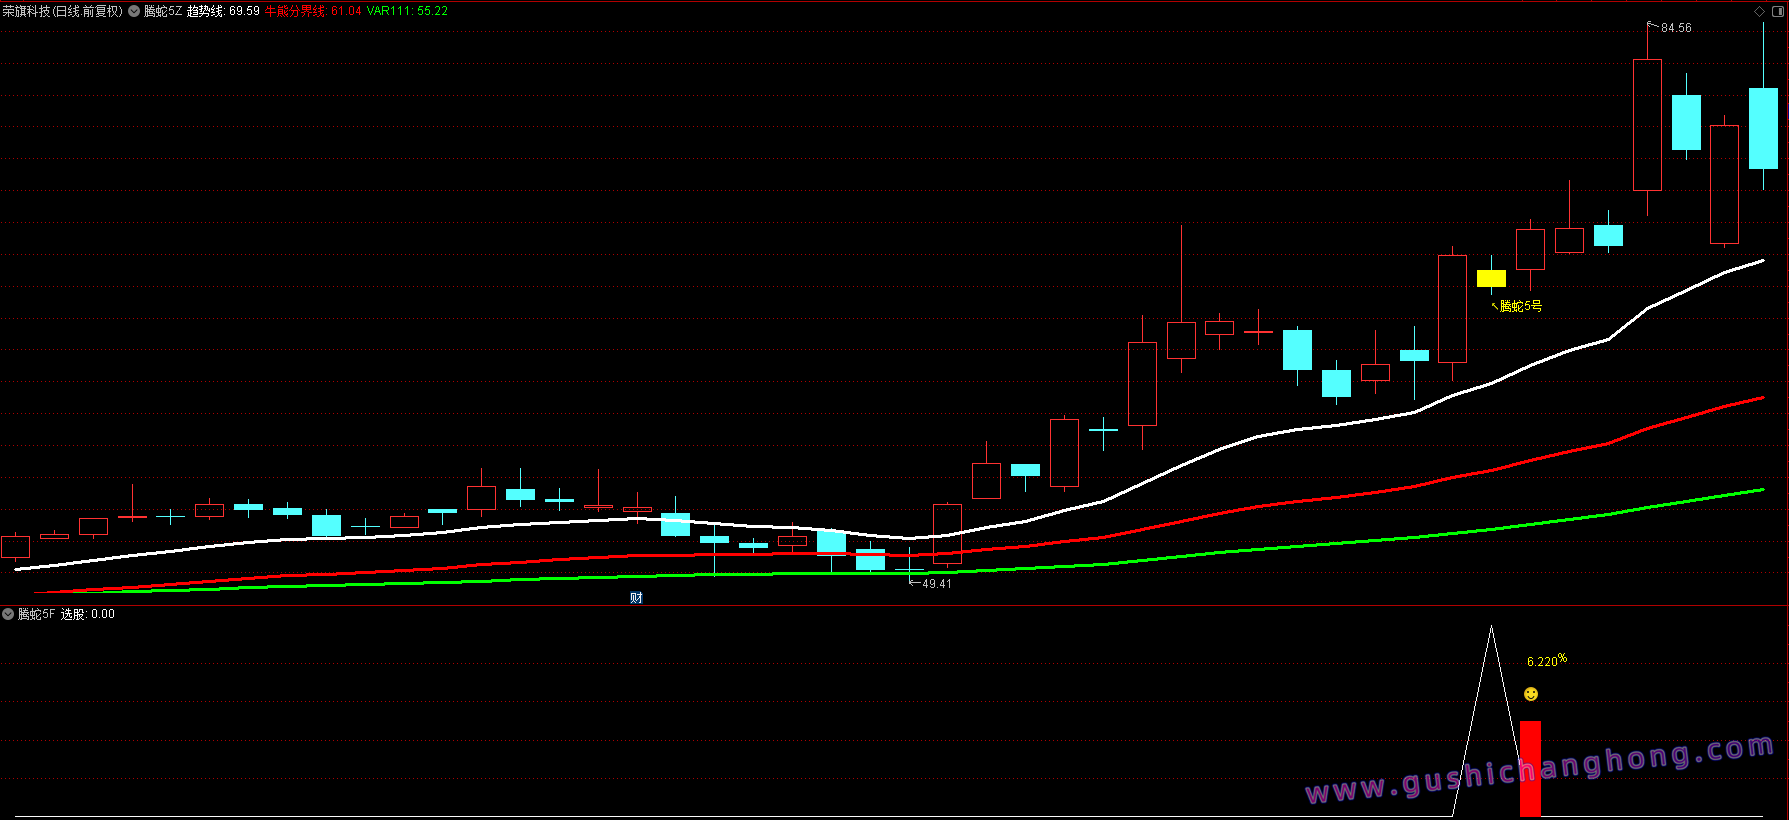Click the 6.220% gain label
The width and height of the screenshot is (1789, 820).
(1546, 661)
